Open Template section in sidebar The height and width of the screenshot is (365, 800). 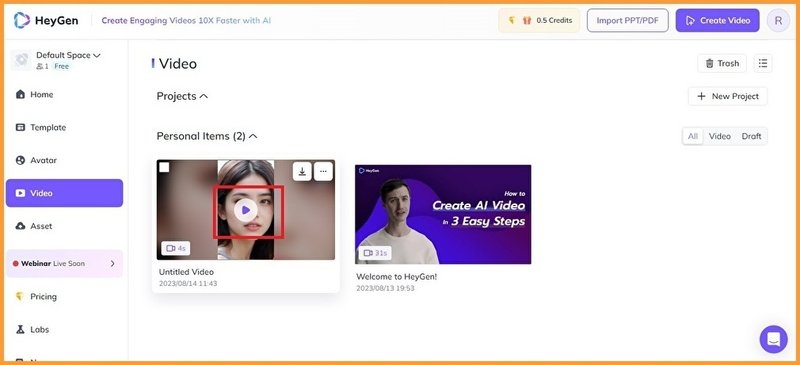click(x=64, y=127)
